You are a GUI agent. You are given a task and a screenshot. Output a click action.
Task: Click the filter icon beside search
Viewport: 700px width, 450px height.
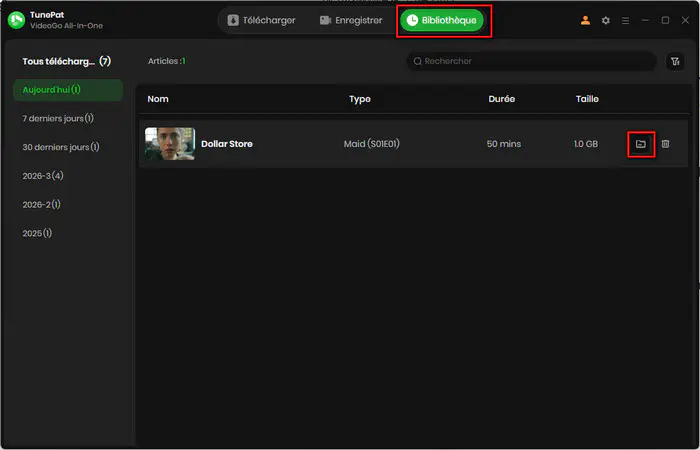pos(675,61)
